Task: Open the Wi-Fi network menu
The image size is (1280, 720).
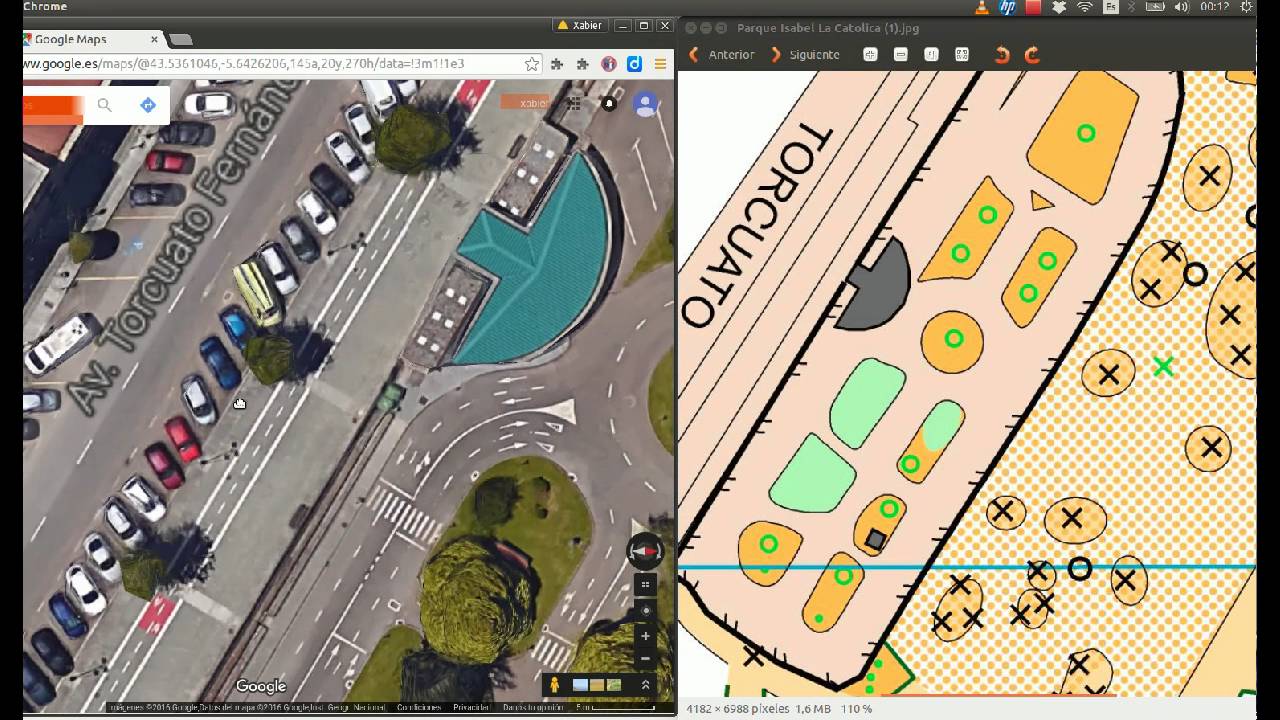Action: pyautogui.click(x=1085, y=7)
